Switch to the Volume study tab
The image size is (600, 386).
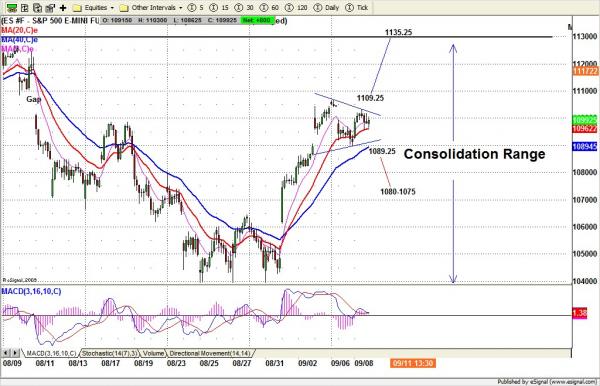coord(153,353)
